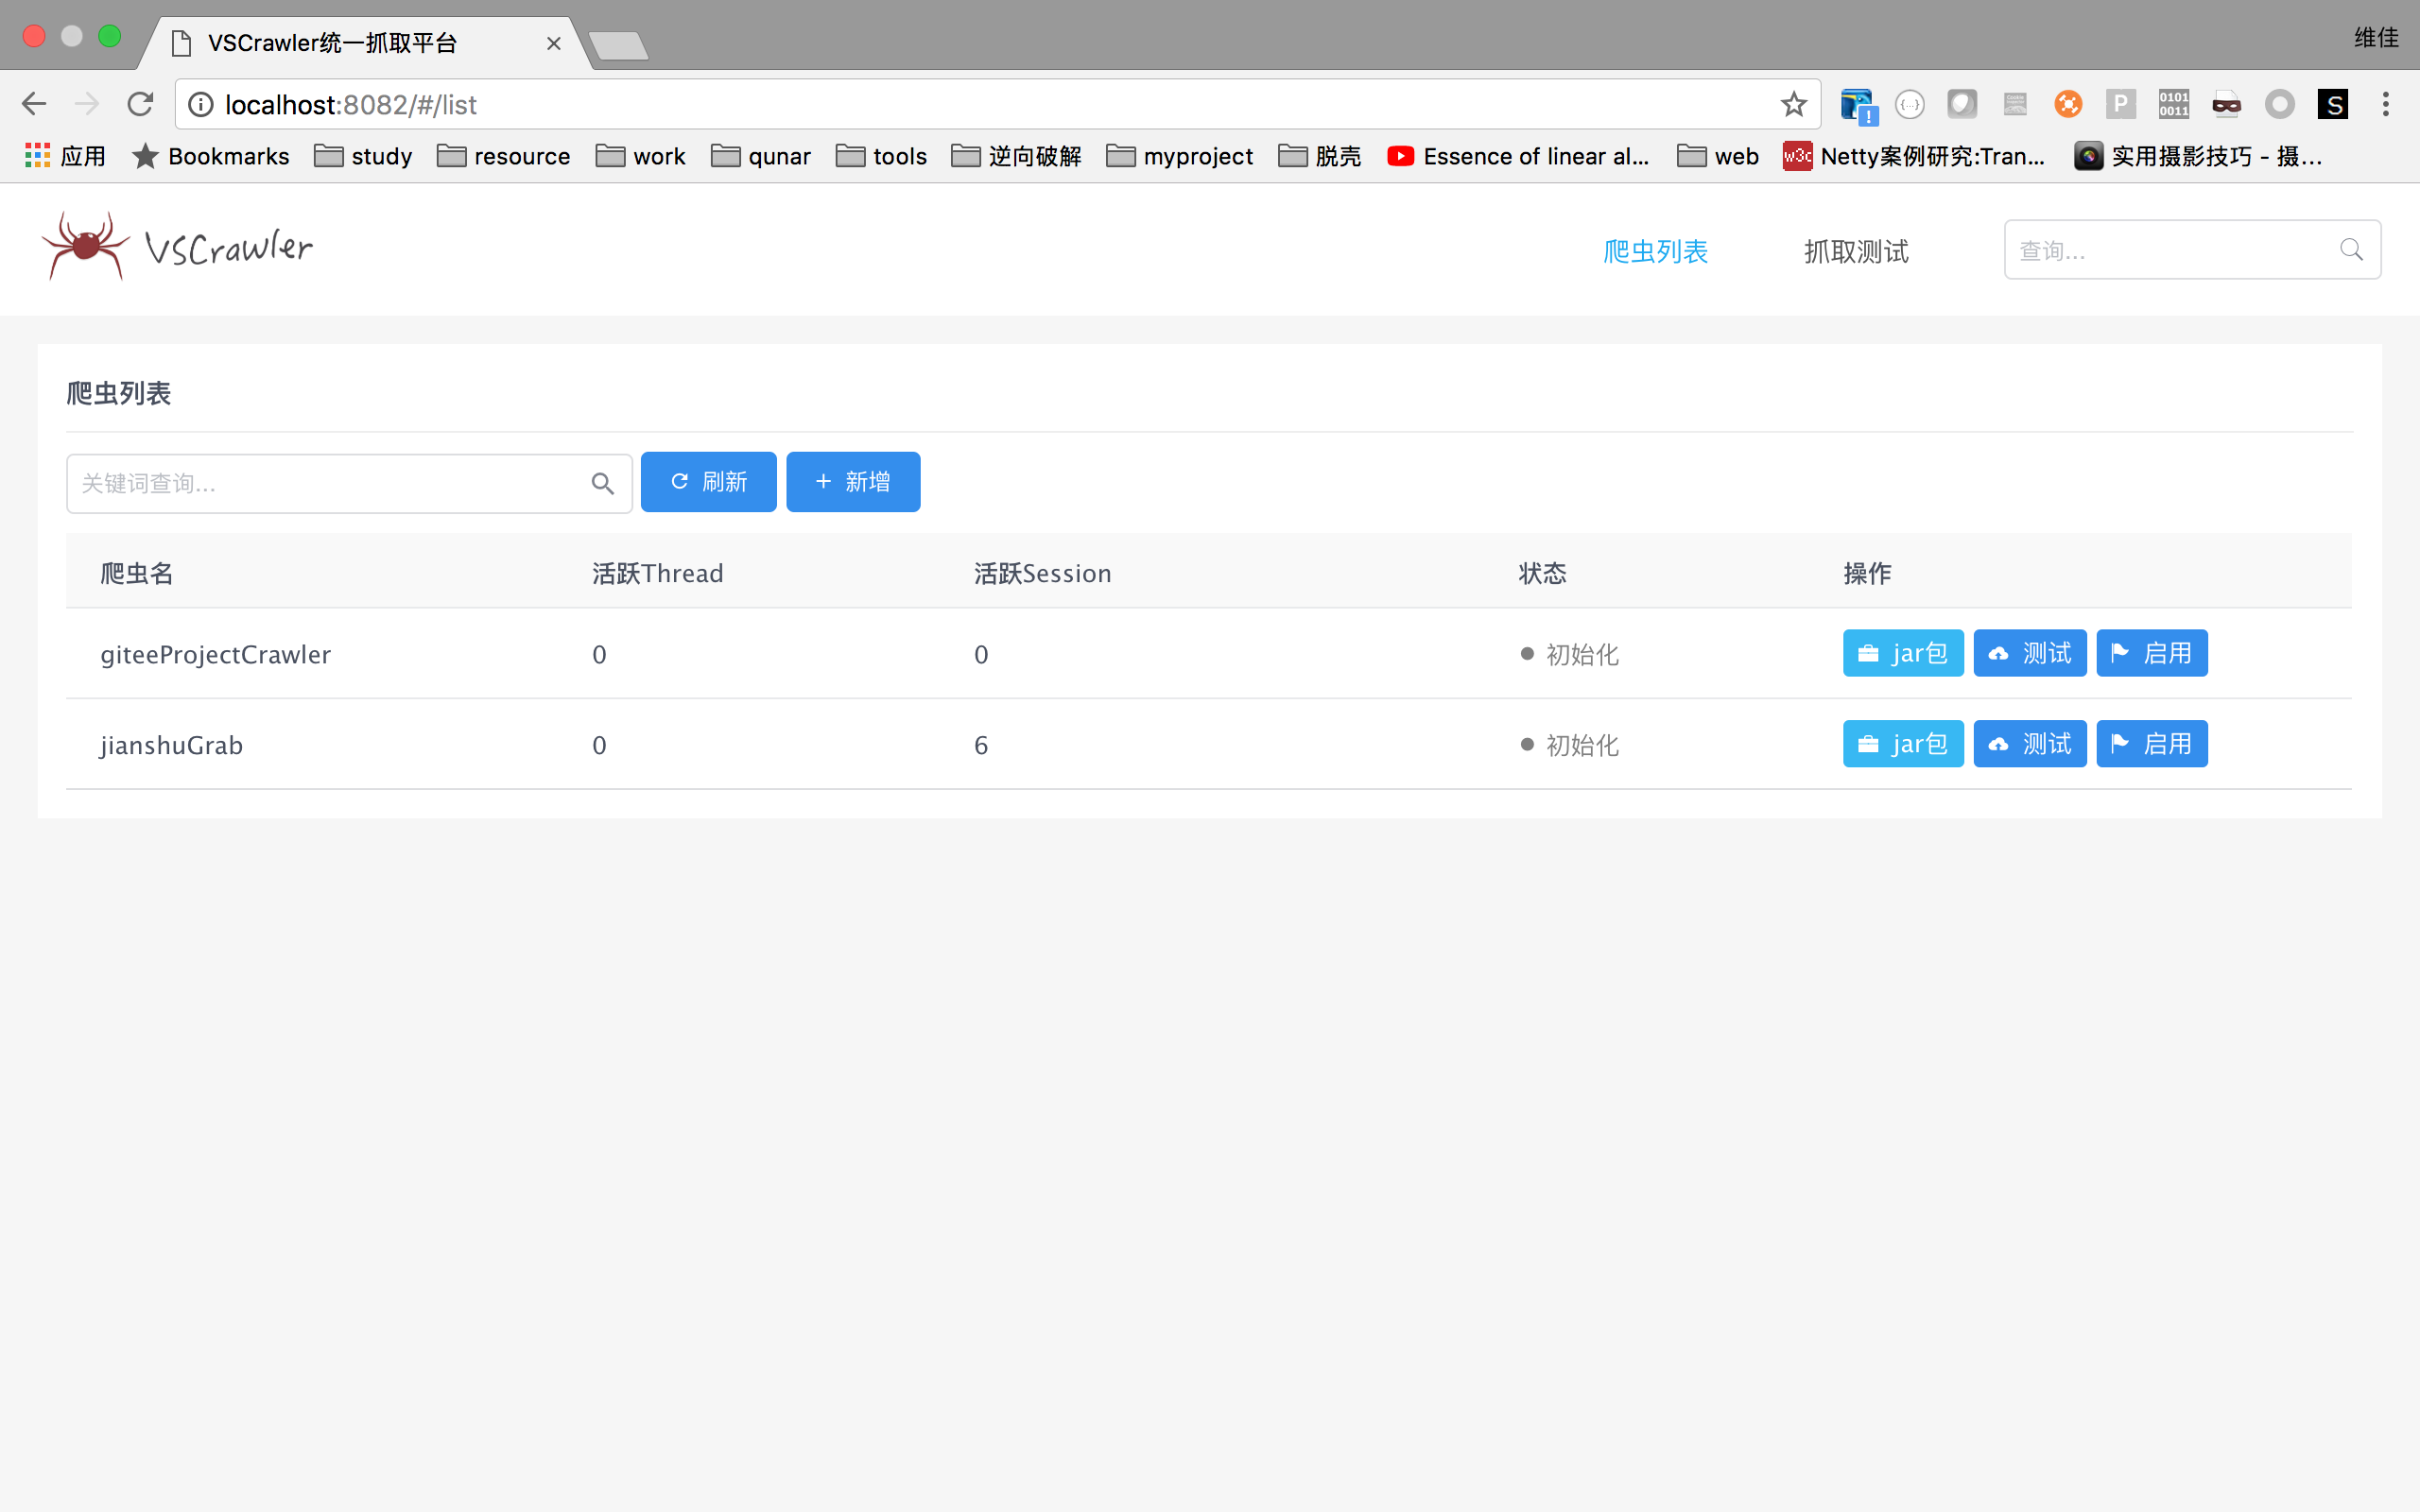Screen dimensions: 2420x1512
Task: Bookmark this page with the star icon
Action: click(1793, 104)
